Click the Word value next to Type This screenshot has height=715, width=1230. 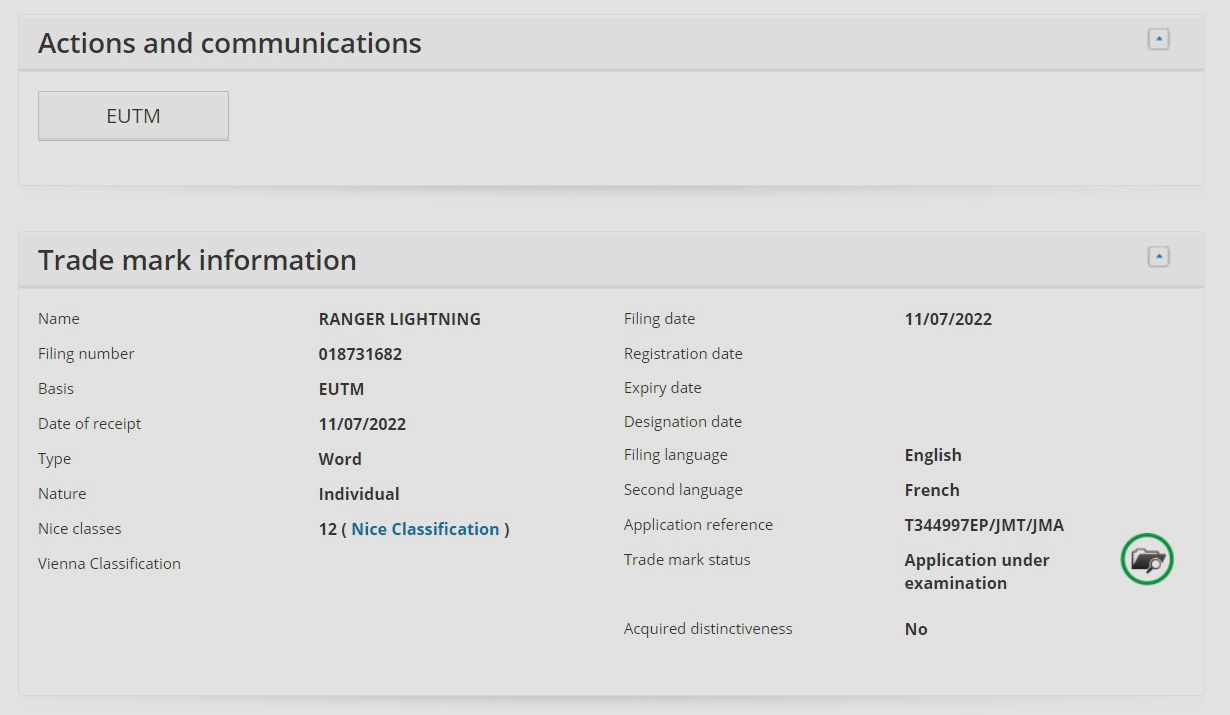tap(340, 459)
